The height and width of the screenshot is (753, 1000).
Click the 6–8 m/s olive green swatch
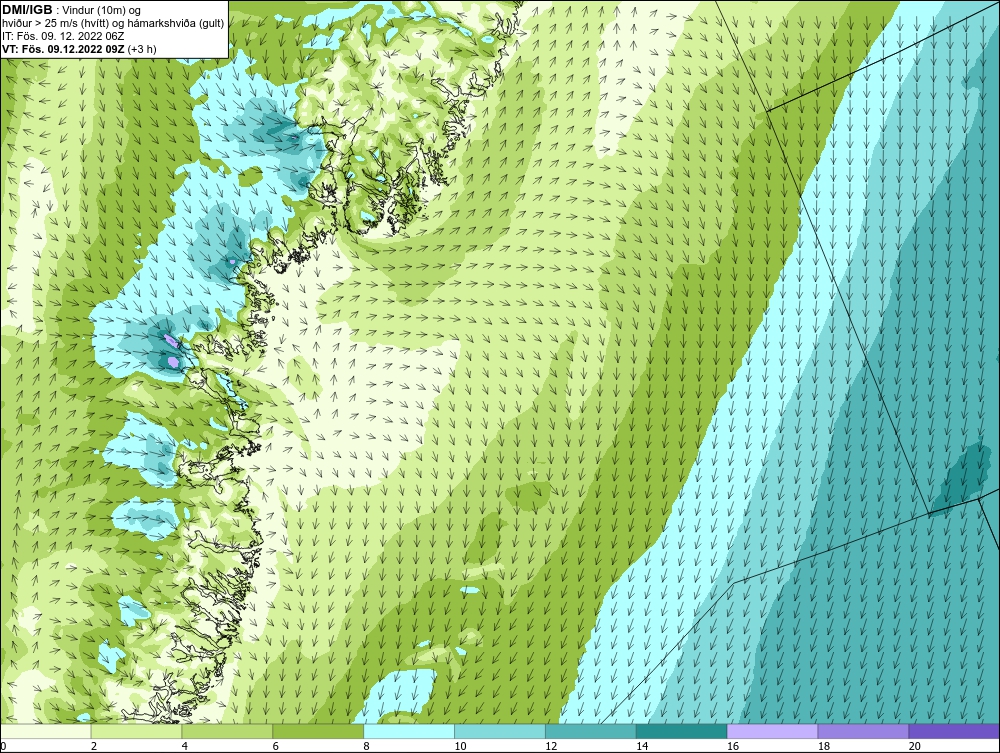(318, 731)
